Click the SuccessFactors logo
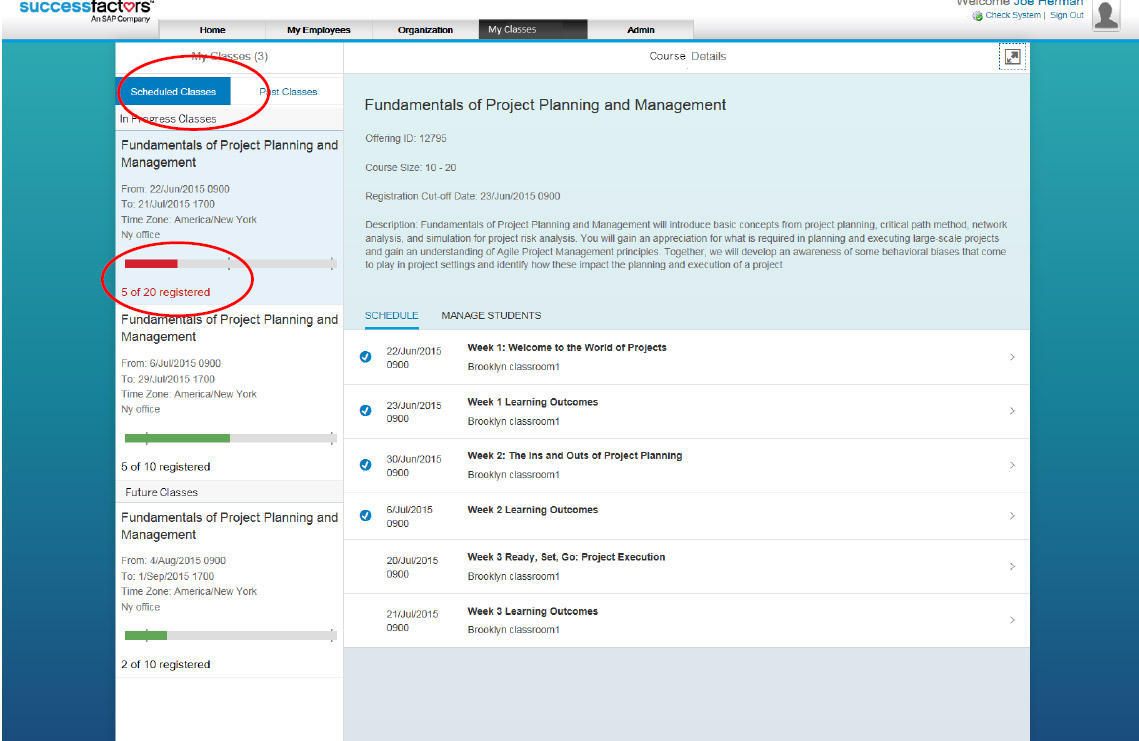The width and height of the screenshot is (1139, 741). 87,10
